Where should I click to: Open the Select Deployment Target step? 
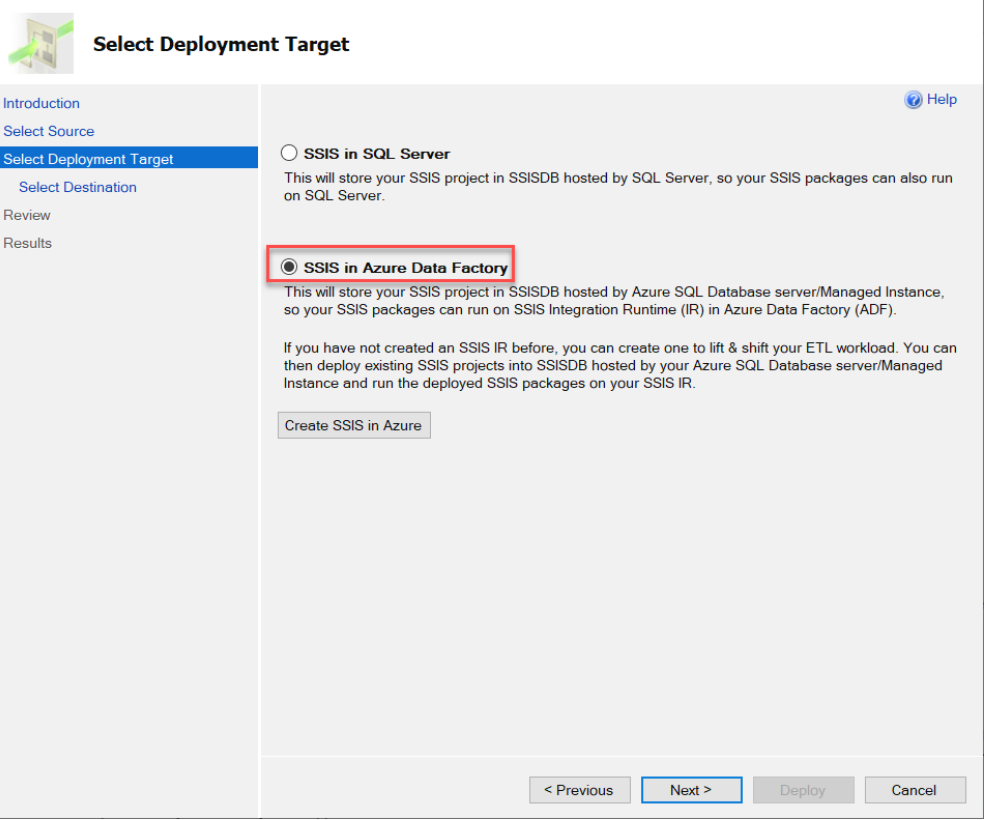(129, 158)
